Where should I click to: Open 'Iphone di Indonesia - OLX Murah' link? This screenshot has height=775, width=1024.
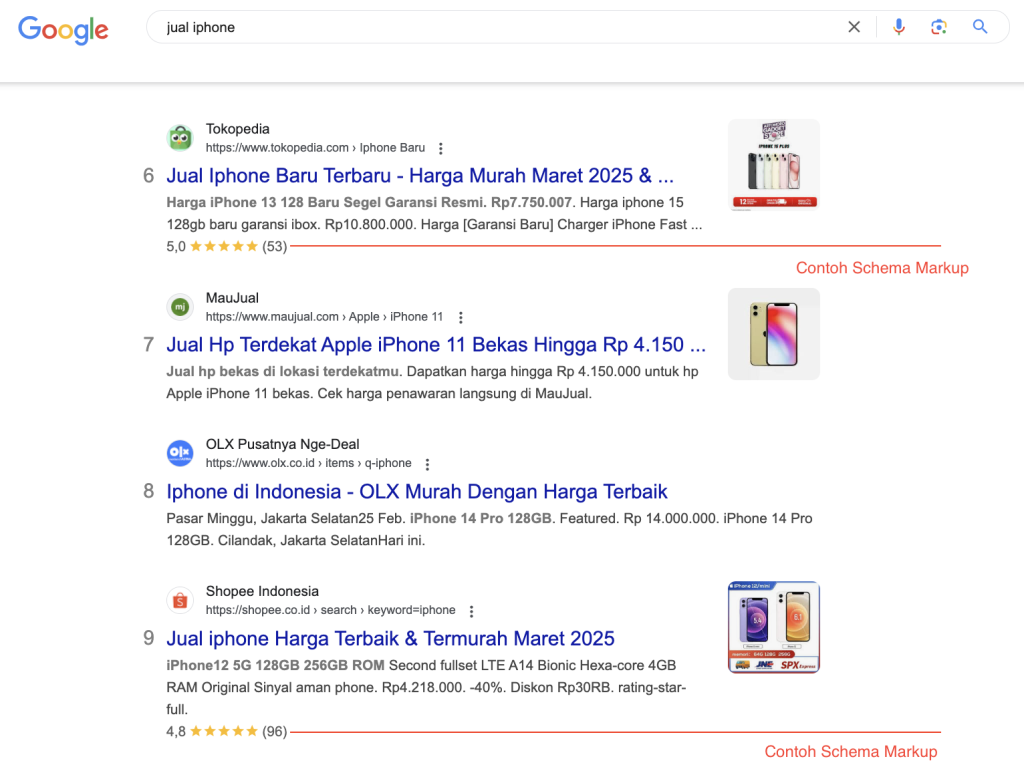tap(417, 492)
